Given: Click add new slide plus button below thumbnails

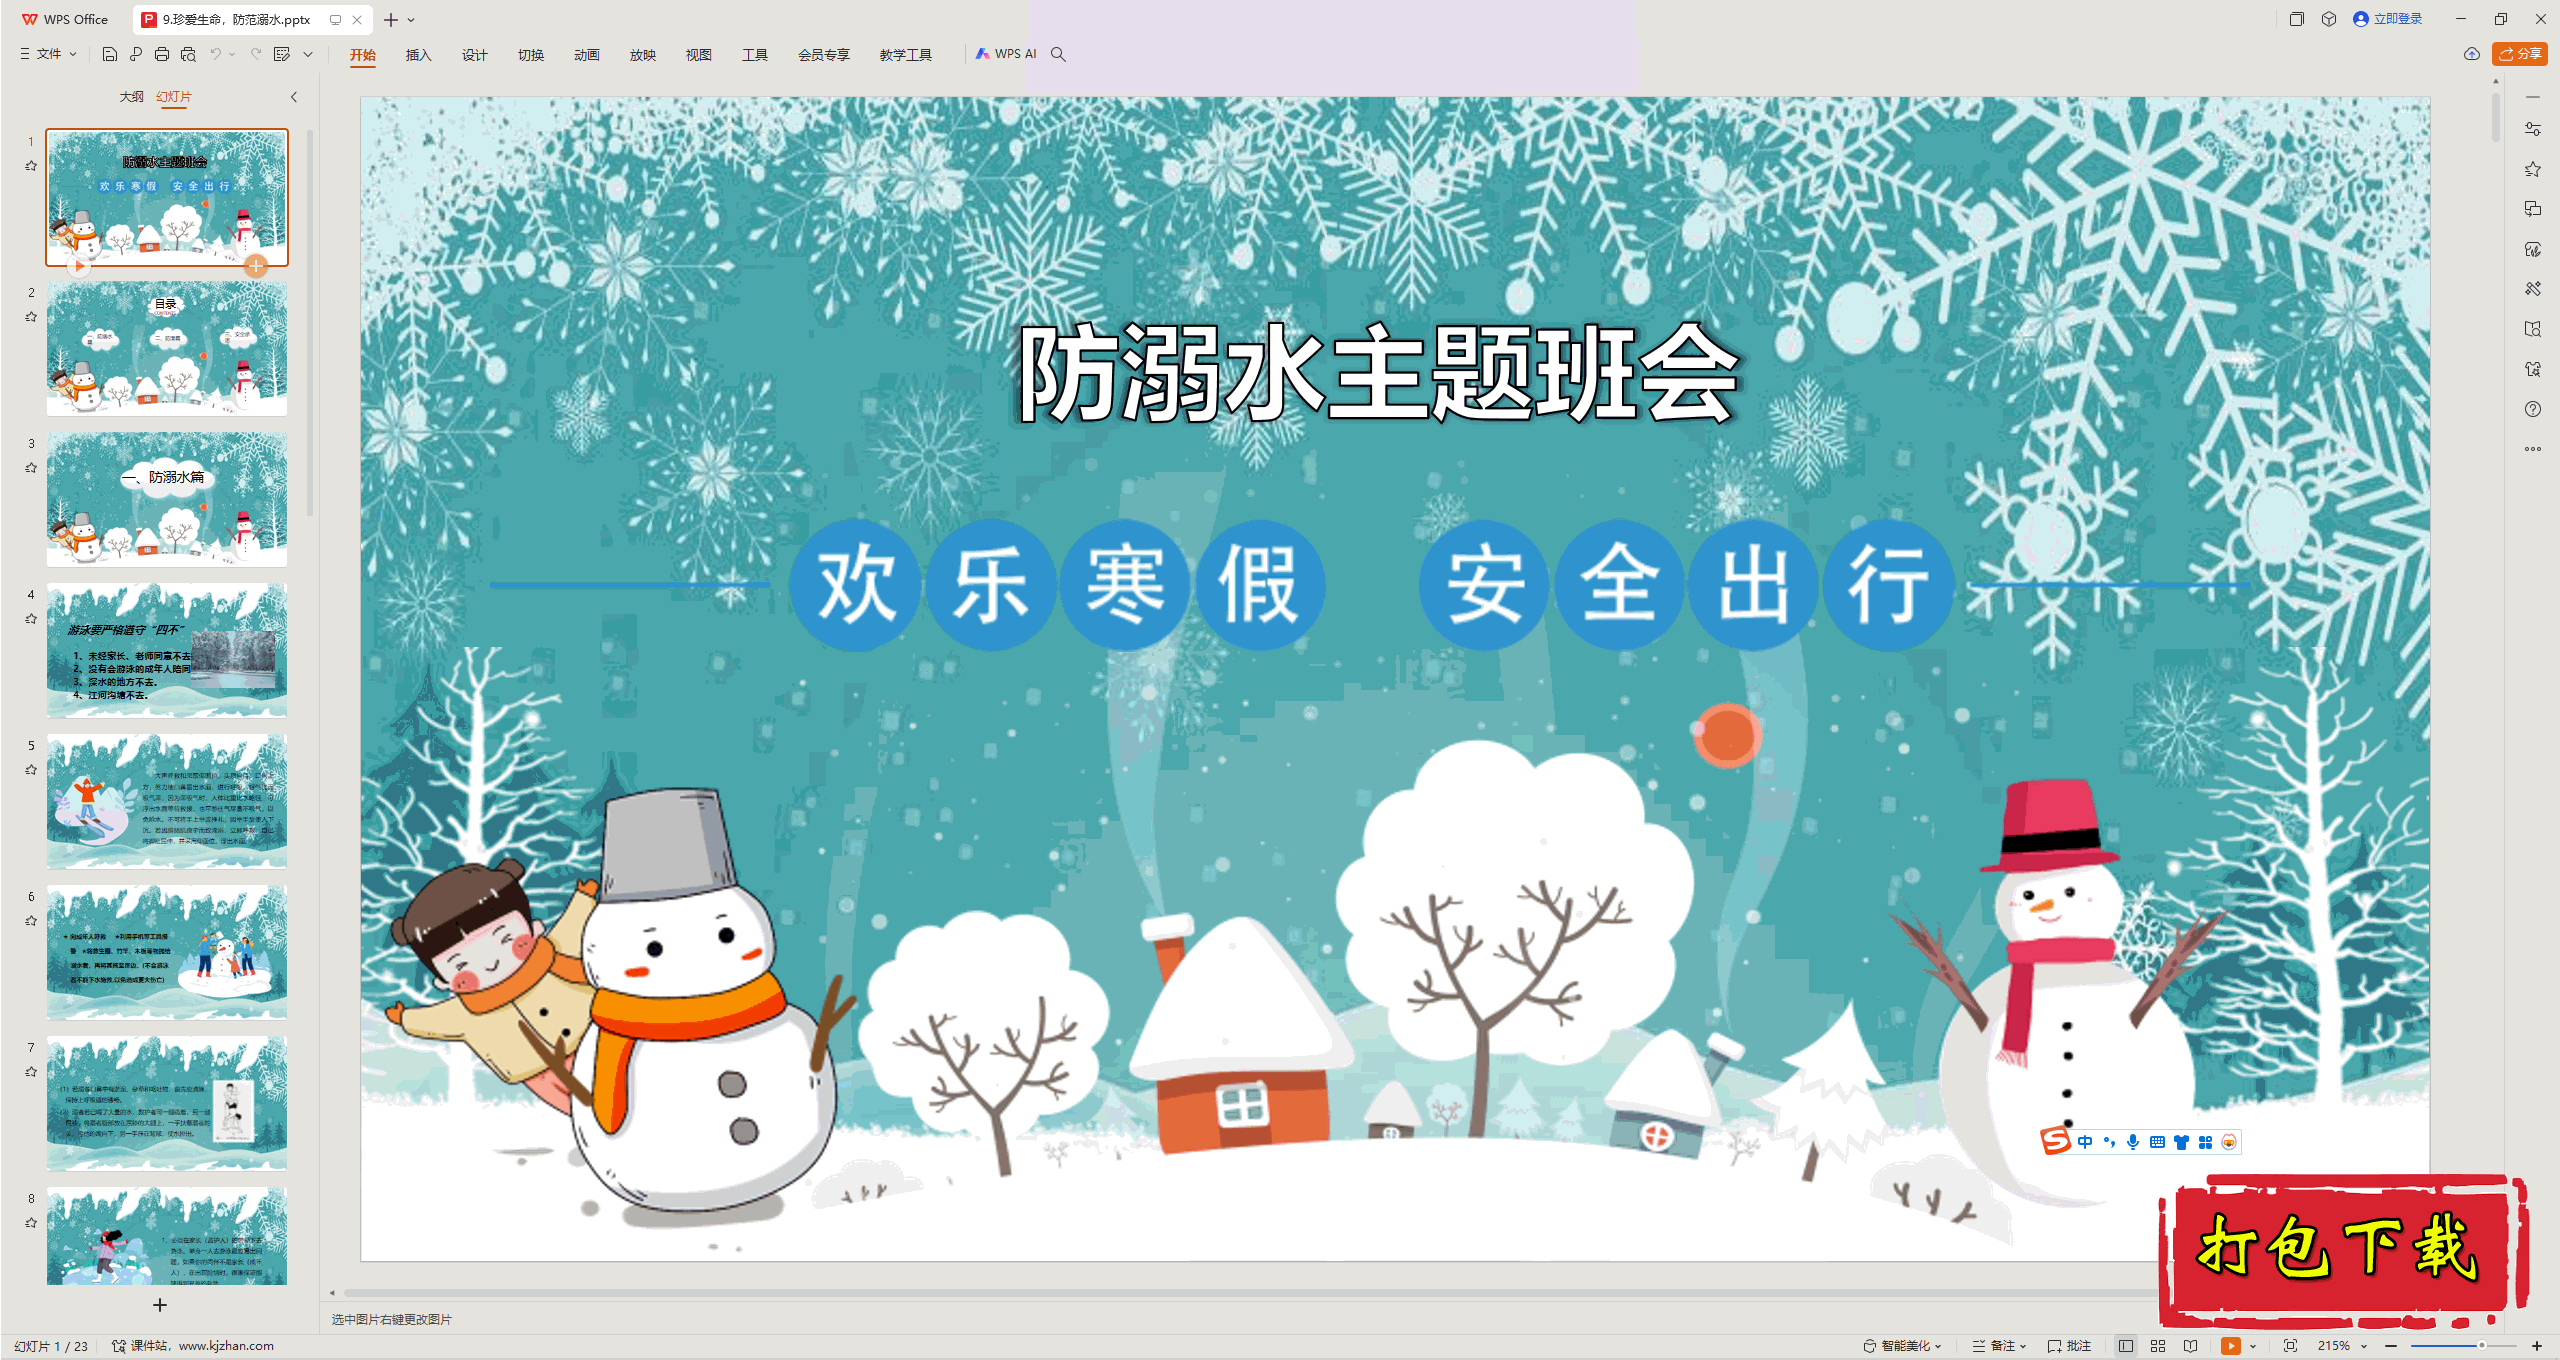Looking at the screenshot, I should click(160, 1305).
